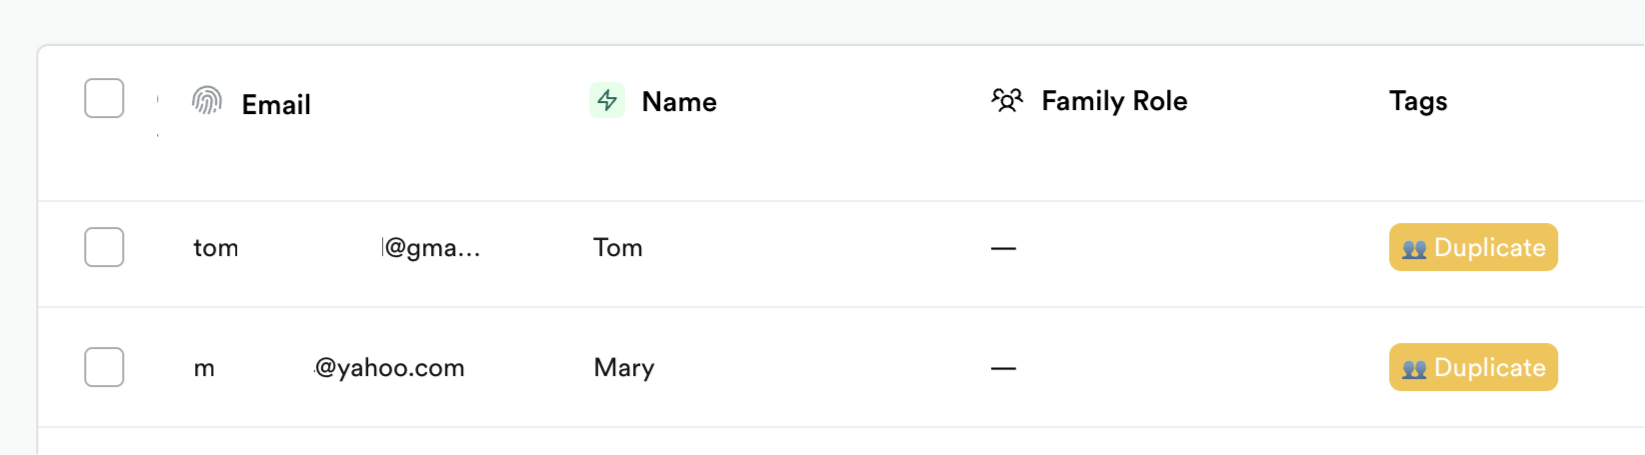1645x455 pixels.
Task: Sort by the Email column header
Action: 276,104
